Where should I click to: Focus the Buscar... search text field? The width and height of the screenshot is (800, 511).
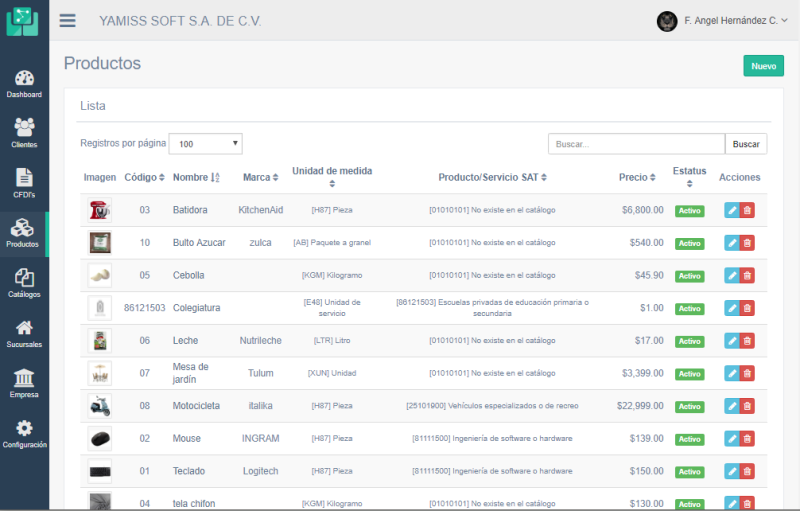(636, 144)
